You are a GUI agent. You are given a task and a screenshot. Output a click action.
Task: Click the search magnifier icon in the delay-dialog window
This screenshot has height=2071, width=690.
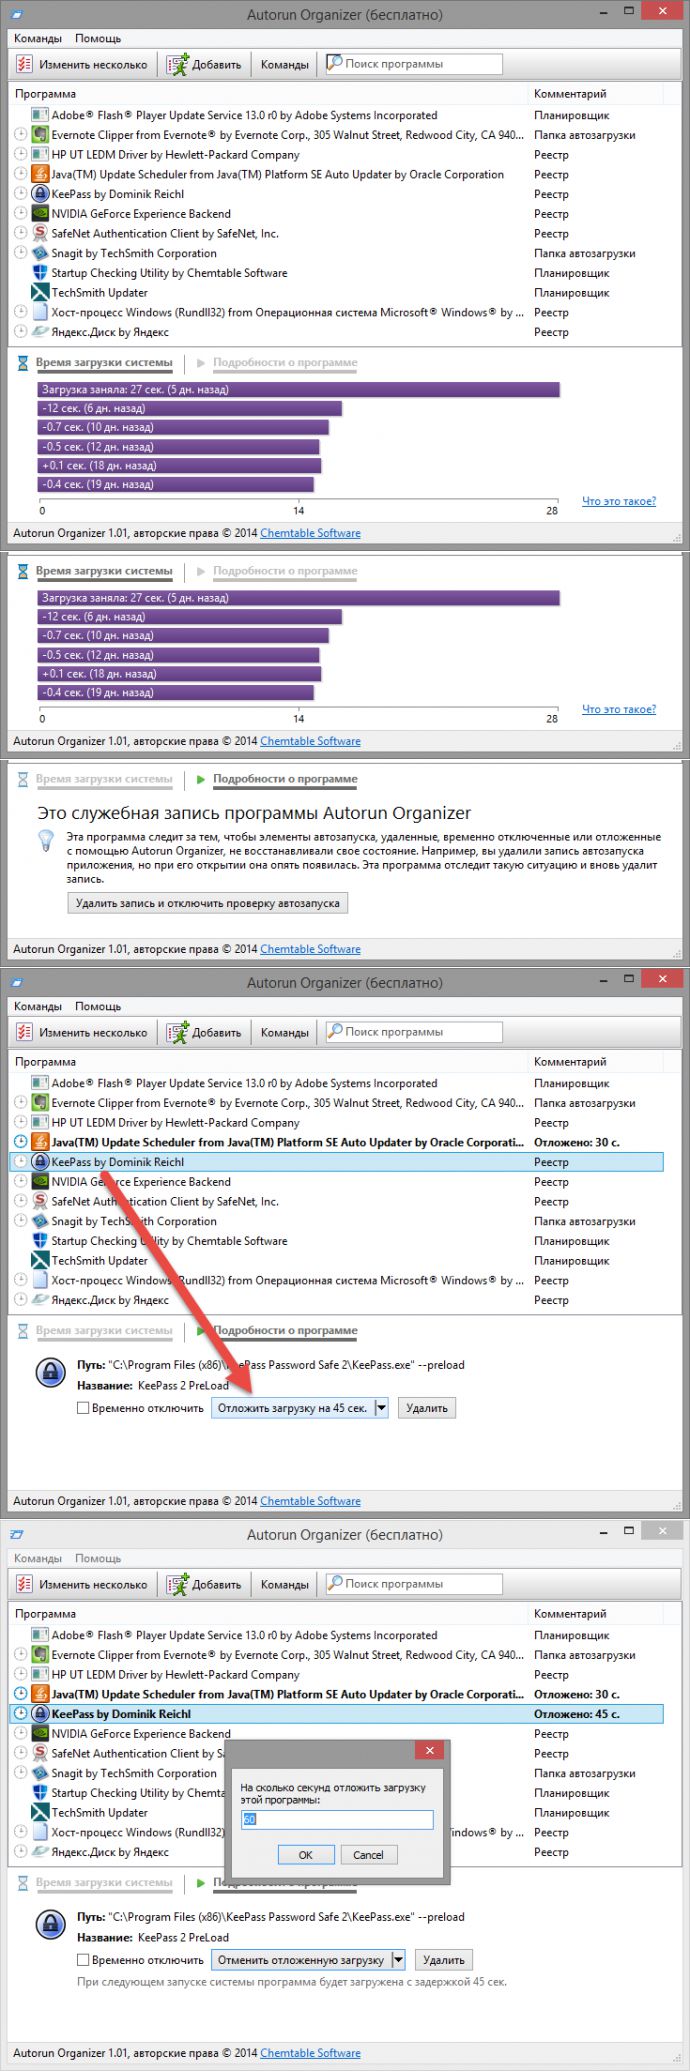[x=335, y=1583]
